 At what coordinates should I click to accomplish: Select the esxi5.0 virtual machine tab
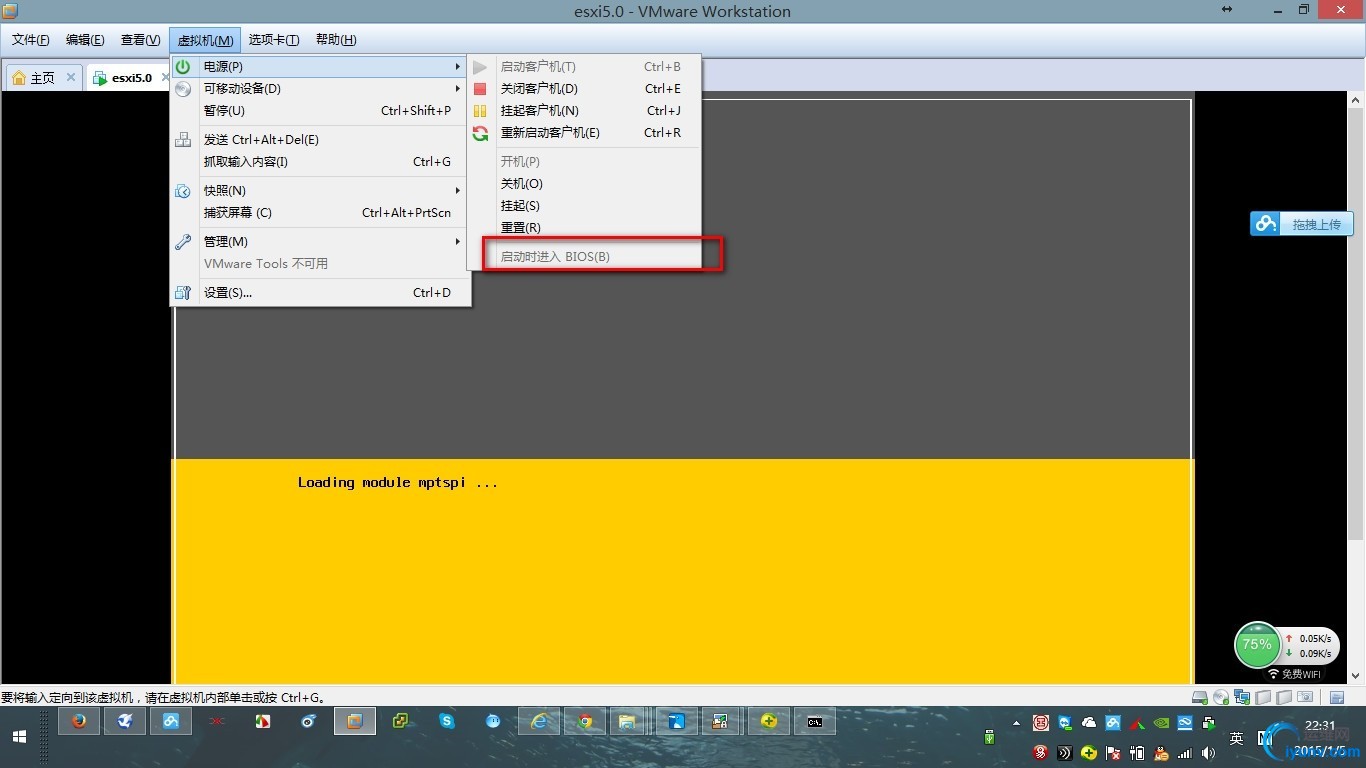click(x=131, y=77)
